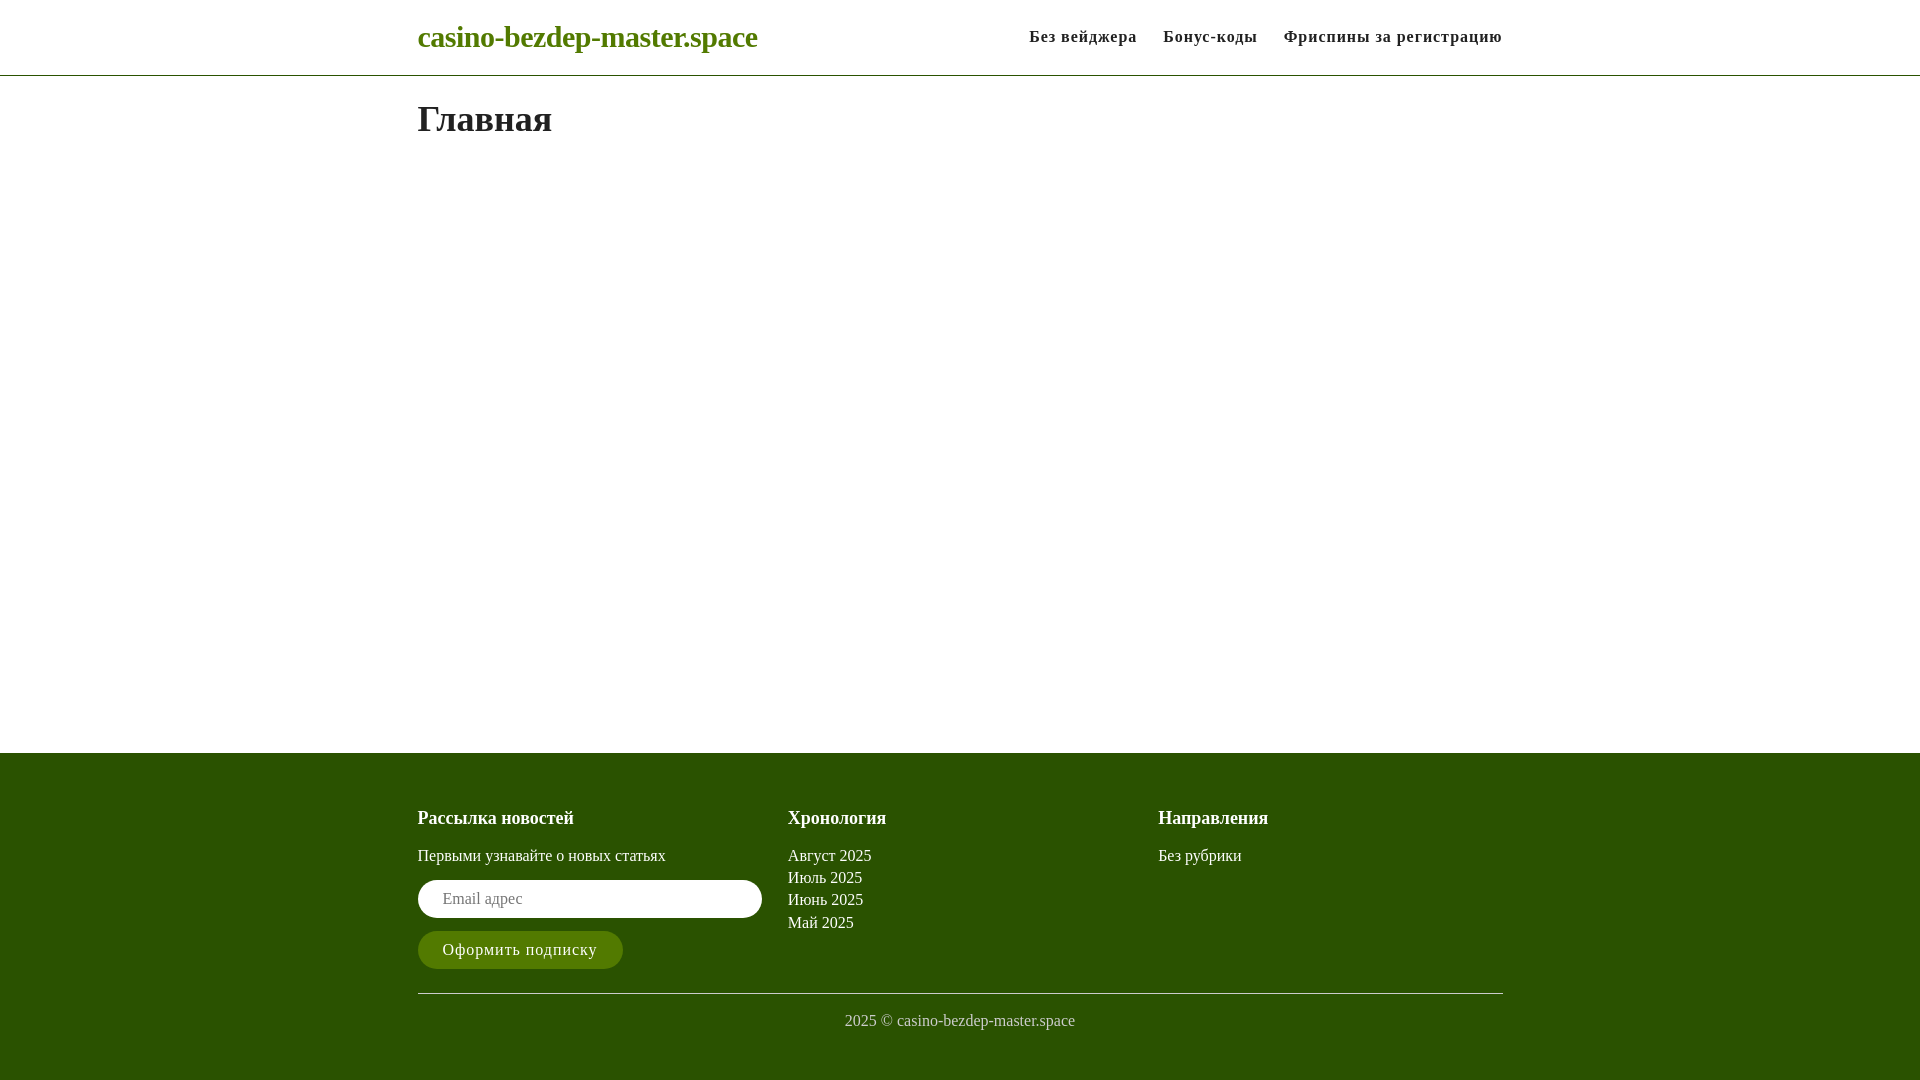The height and width of the screenshot is (1080, 1920).
Task: Click the 2025 © casino-bezdep-master.space copyright text
Action: pyautogui.click(x=960, y=1021)
